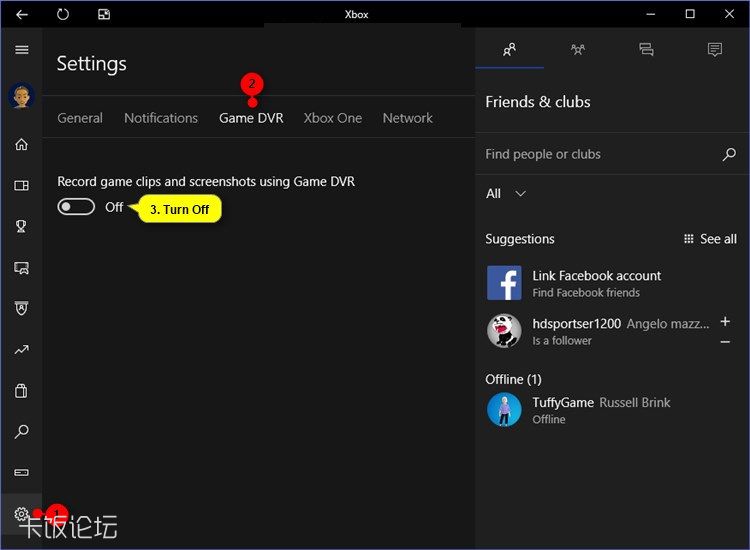
Task: Switch to the Notifications tab
Action: tap(161, 118)
